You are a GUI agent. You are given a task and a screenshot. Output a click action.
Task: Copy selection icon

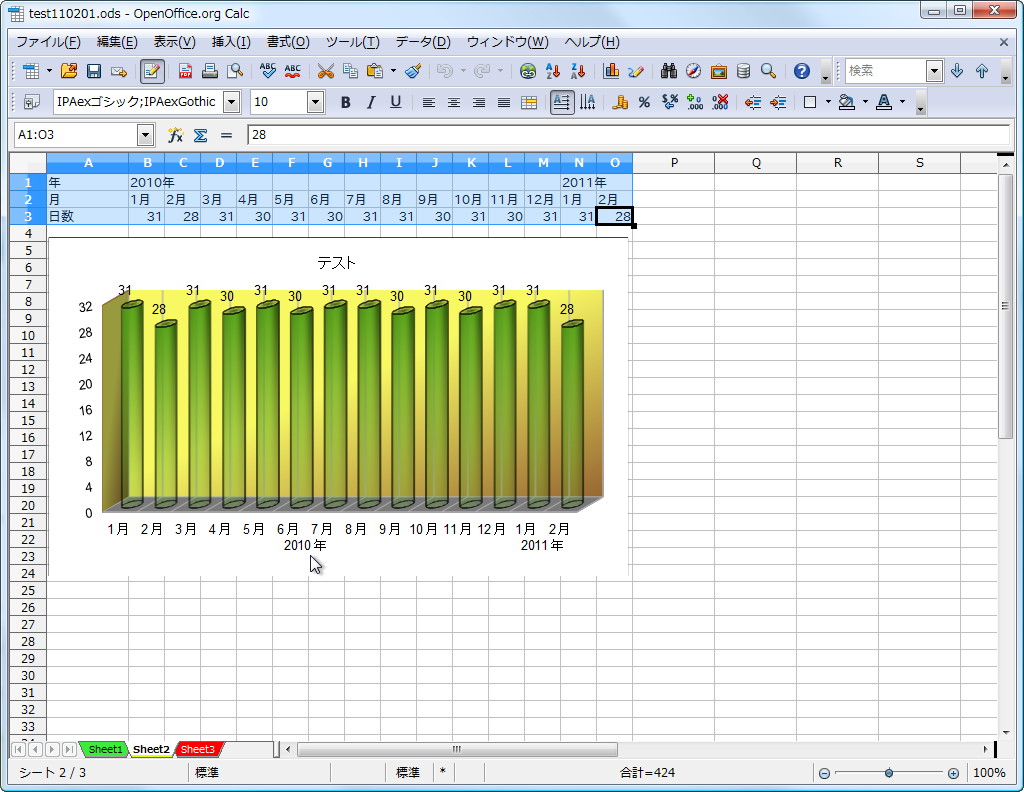(351, 71)
